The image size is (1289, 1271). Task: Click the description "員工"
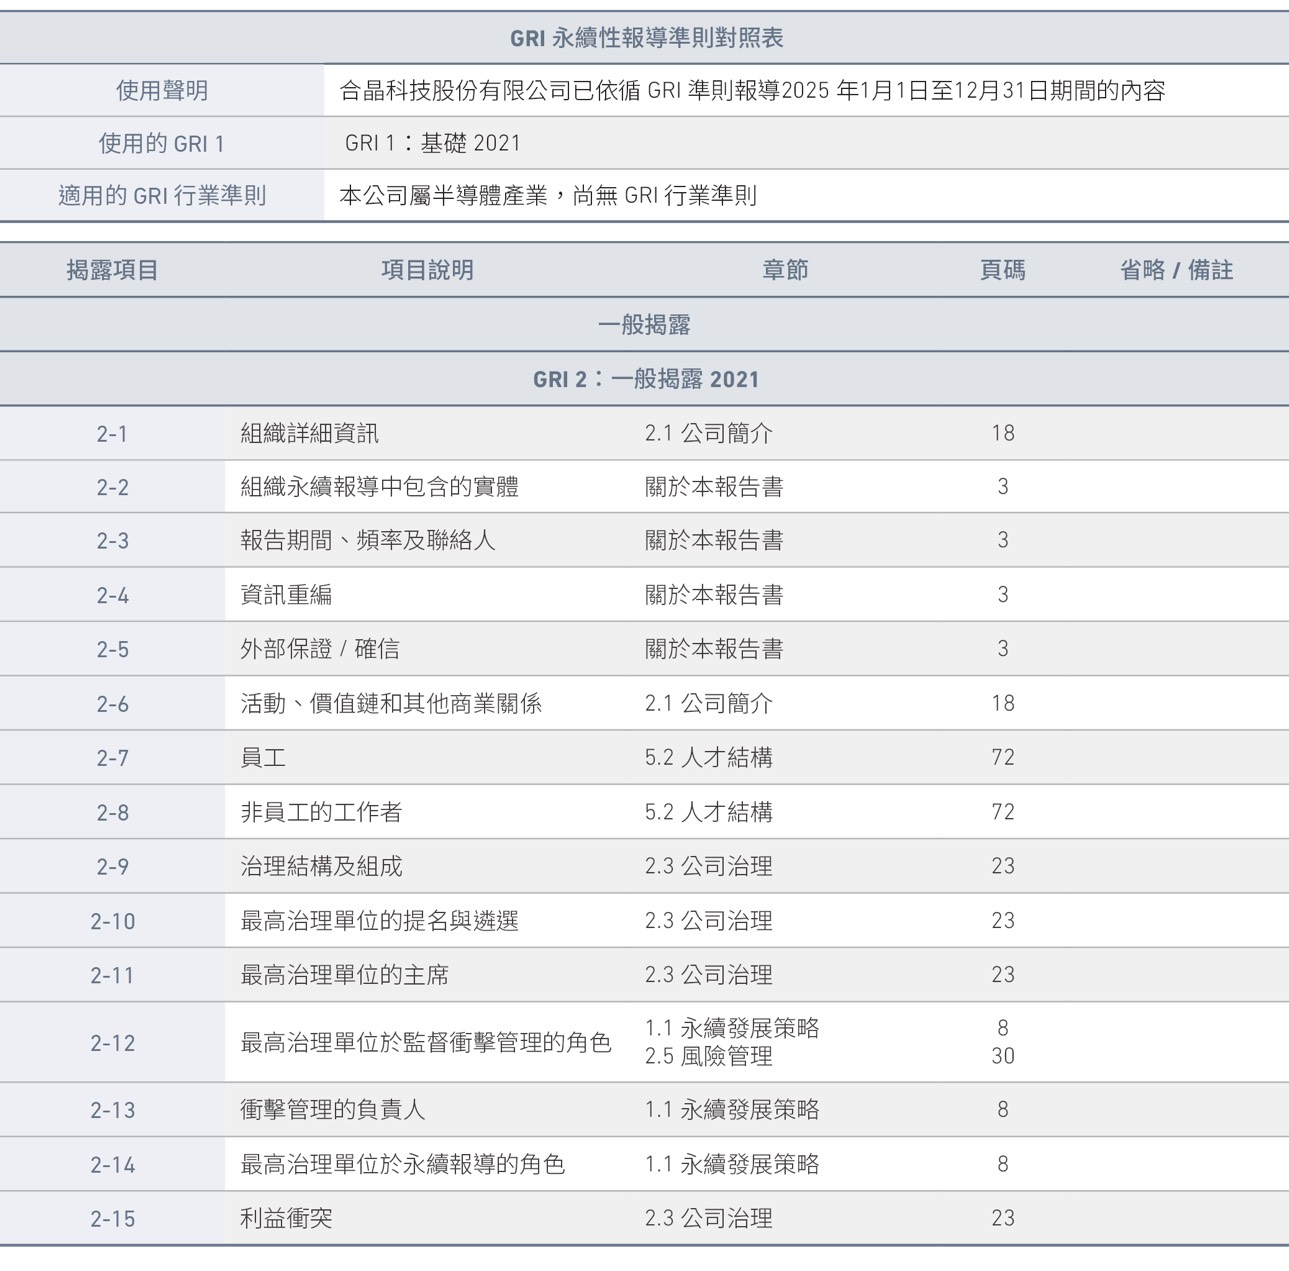point(263,758)
